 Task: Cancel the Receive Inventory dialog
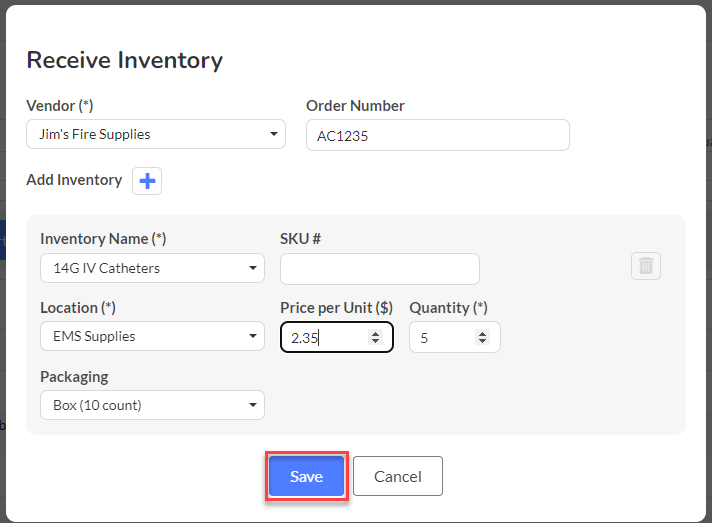coord(398,476)
